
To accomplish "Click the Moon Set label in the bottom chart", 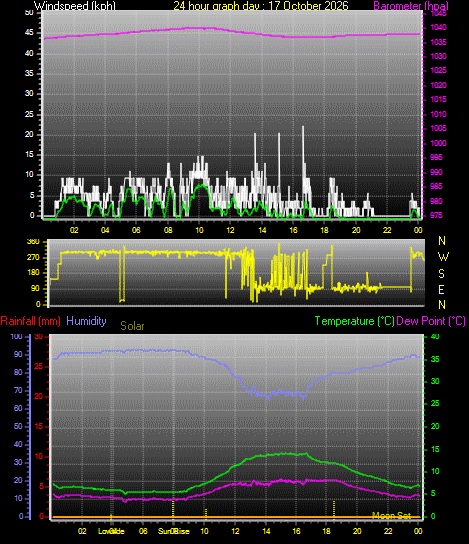I will [x=391, y=516].
